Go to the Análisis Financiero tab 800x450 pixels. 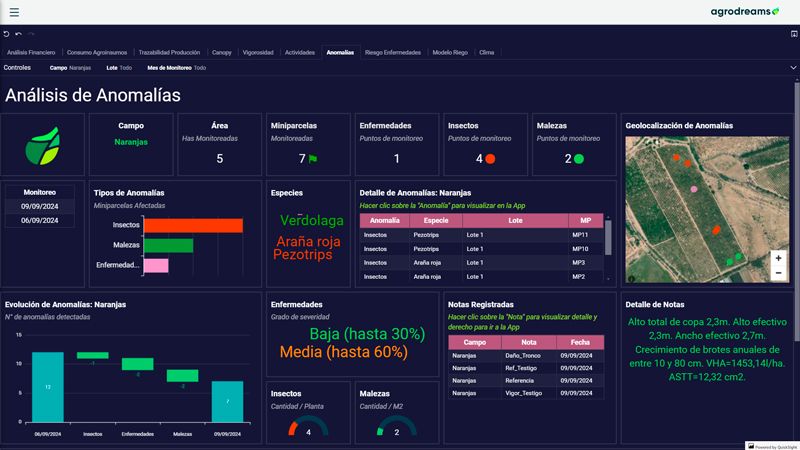(31, 52)
